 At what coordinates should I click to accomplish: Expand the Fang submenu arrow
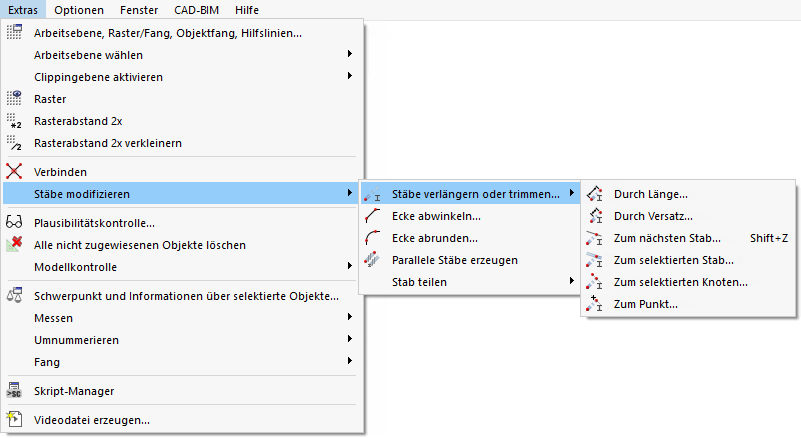350,361
